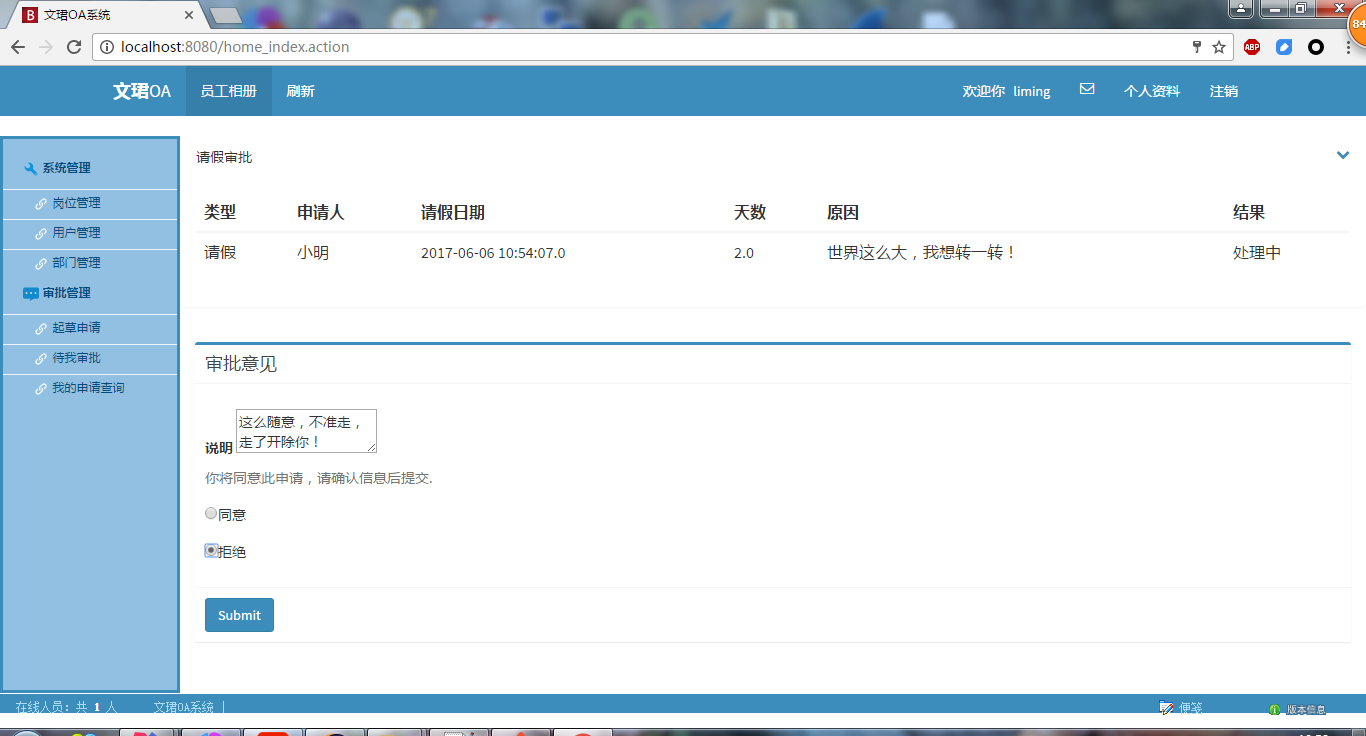This screenshot has width=1366, height=736.
Task: Click the browser forward arrow
Action: pos(46,47)
